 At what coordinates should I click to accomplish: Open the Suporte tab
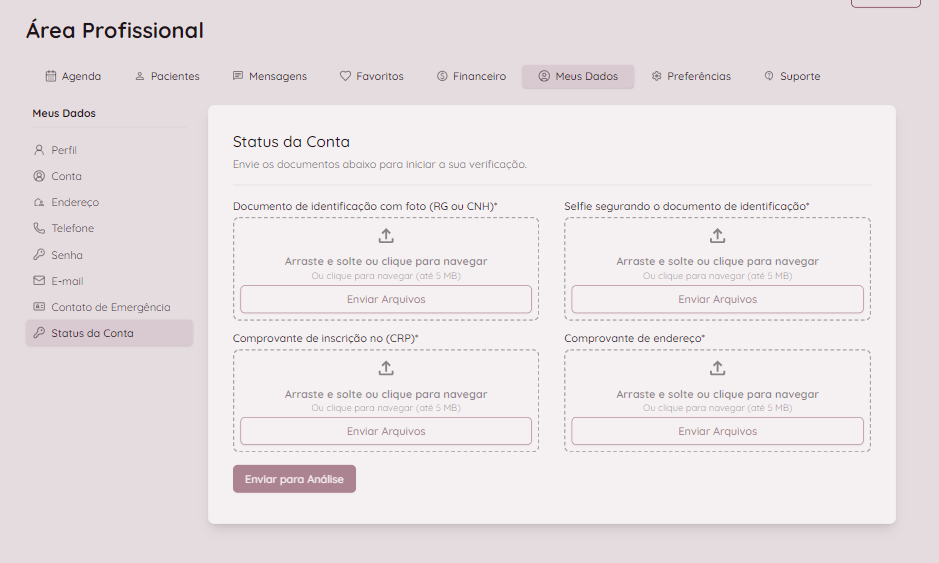point(792,76)
